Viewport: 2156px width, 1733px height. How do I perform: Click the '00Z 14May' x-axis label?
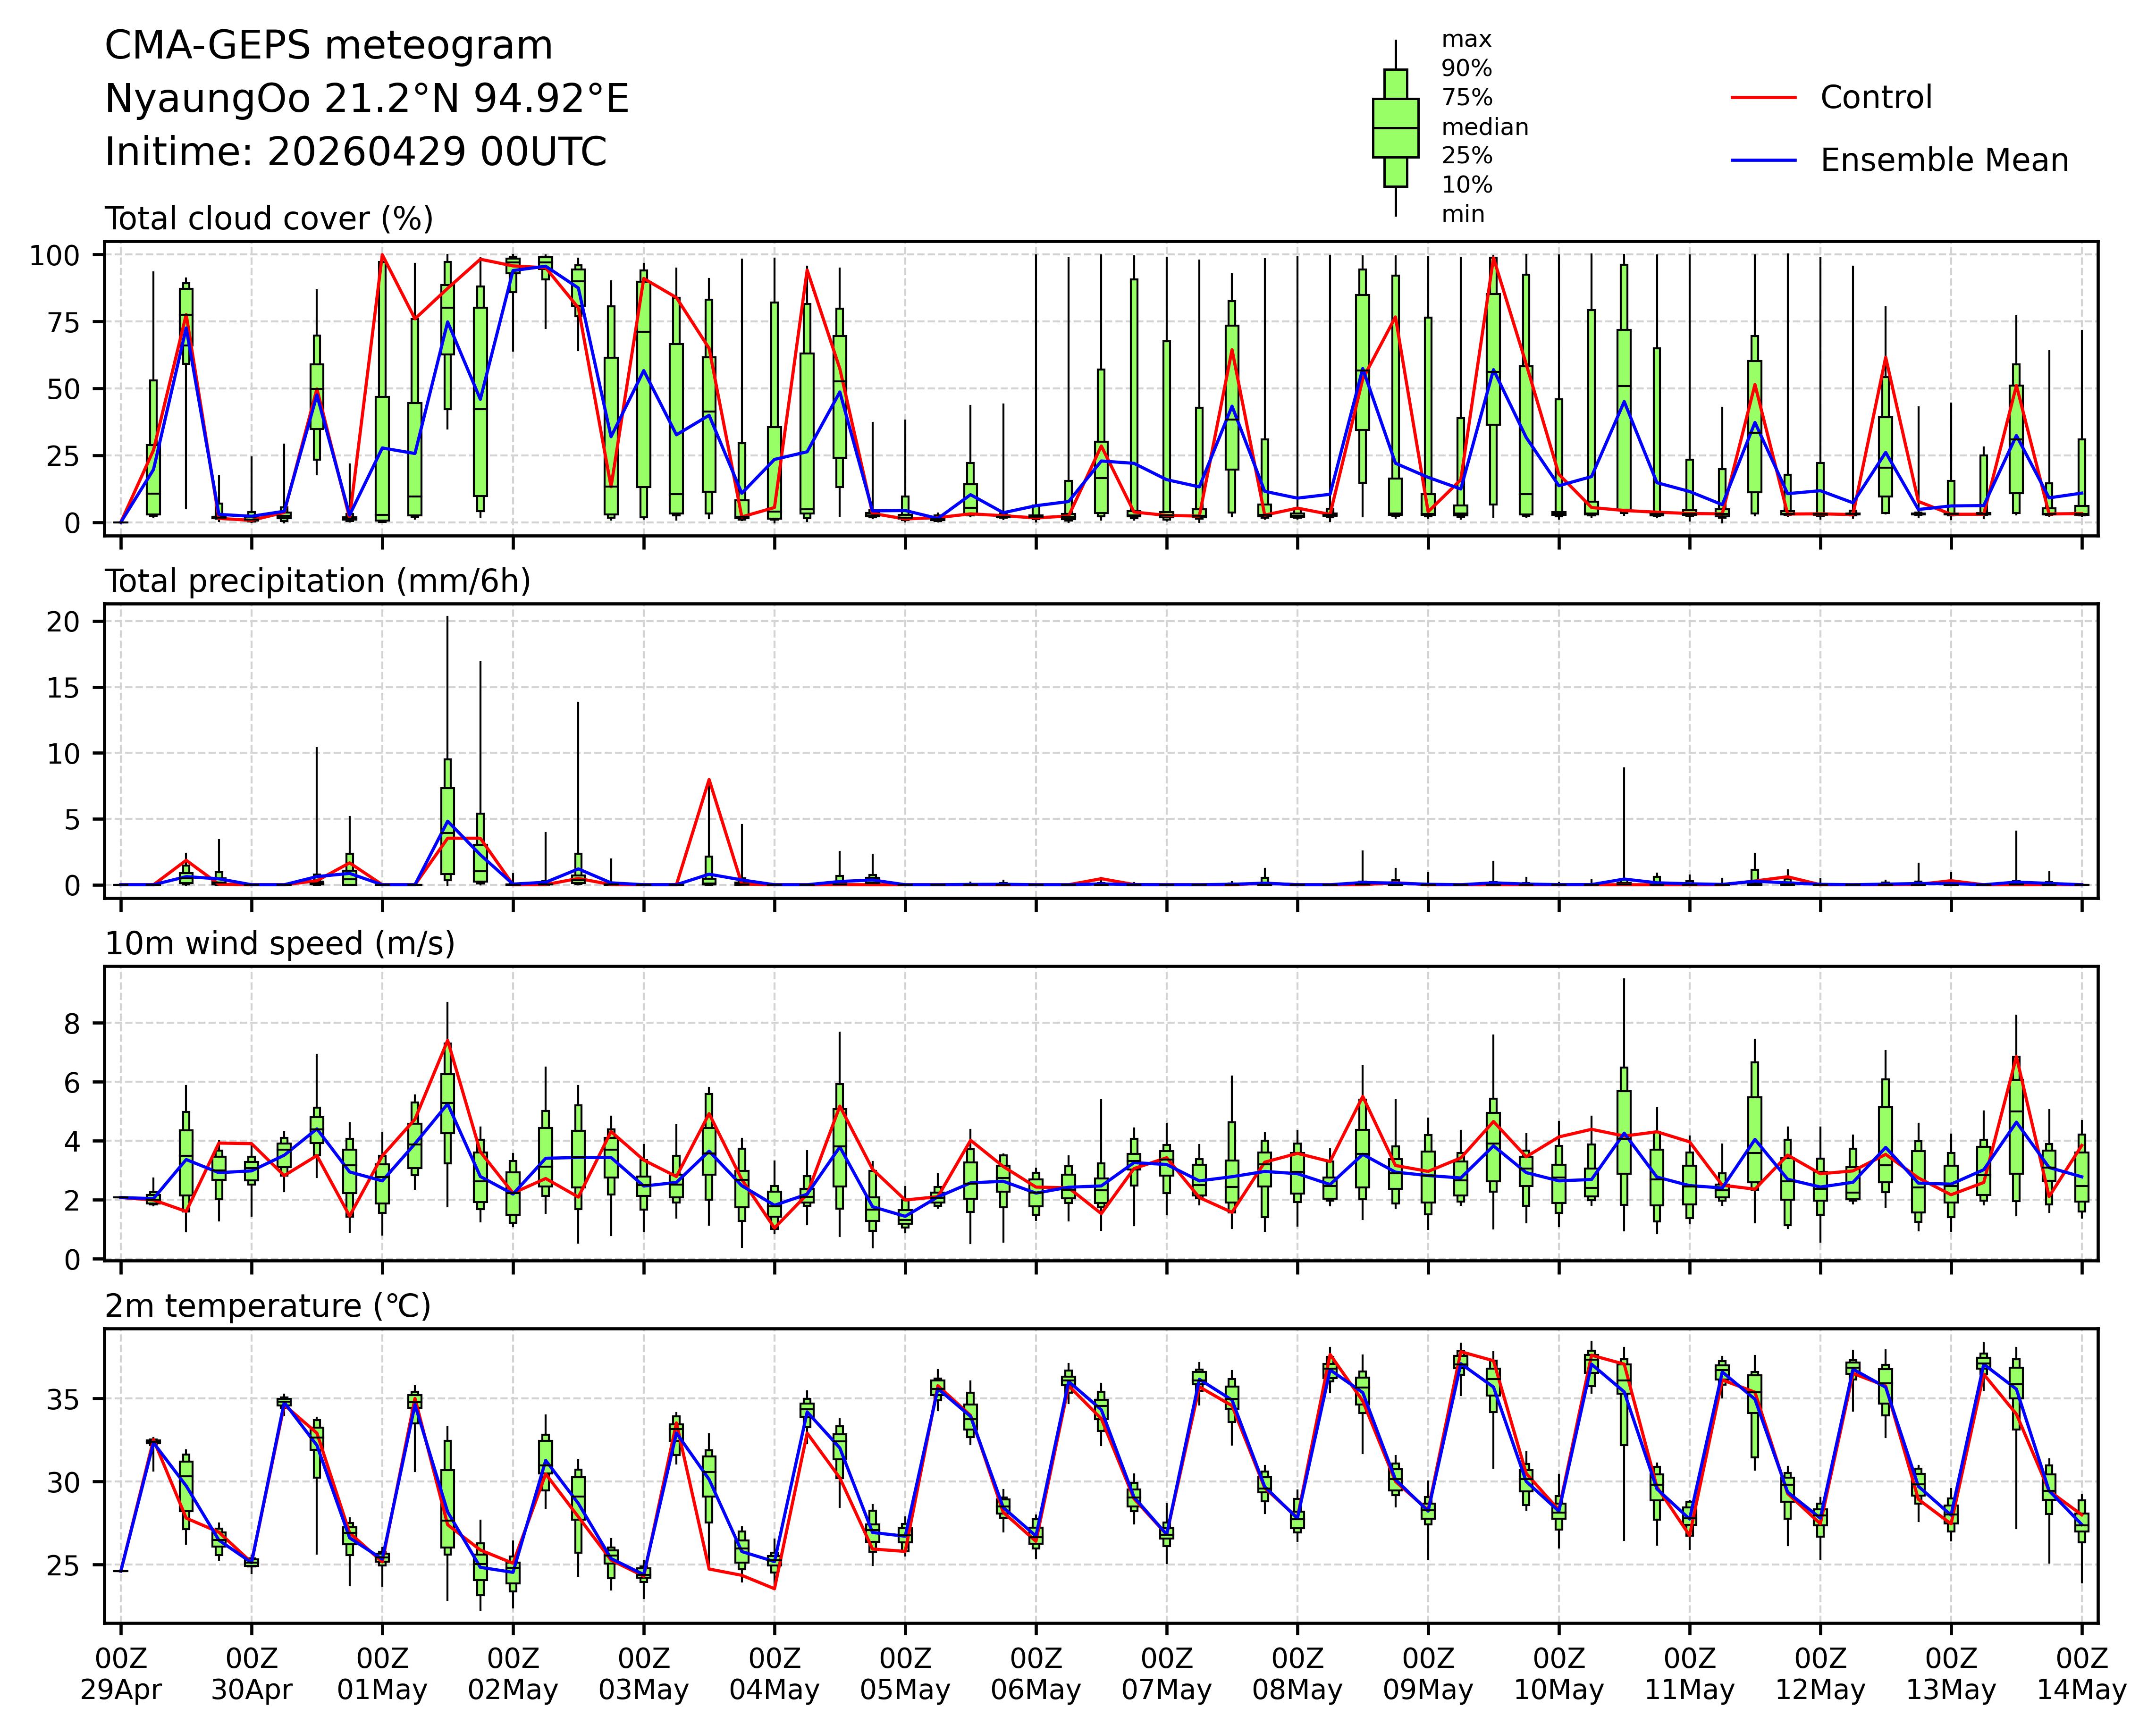click(2081, 1674)
